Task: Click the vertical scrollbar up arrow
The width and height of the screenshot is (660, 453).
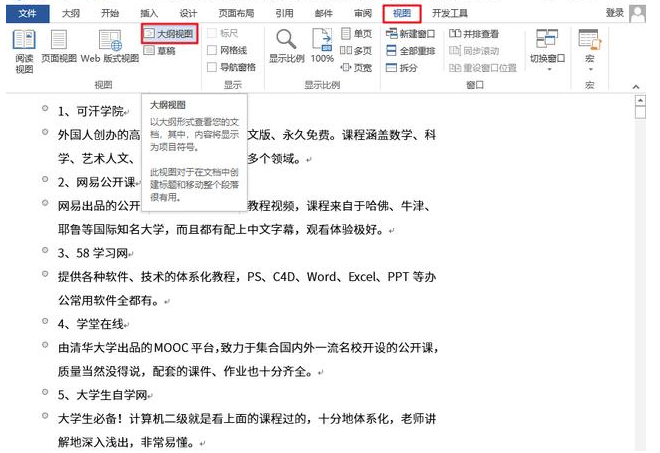Action: coord(640,101)
